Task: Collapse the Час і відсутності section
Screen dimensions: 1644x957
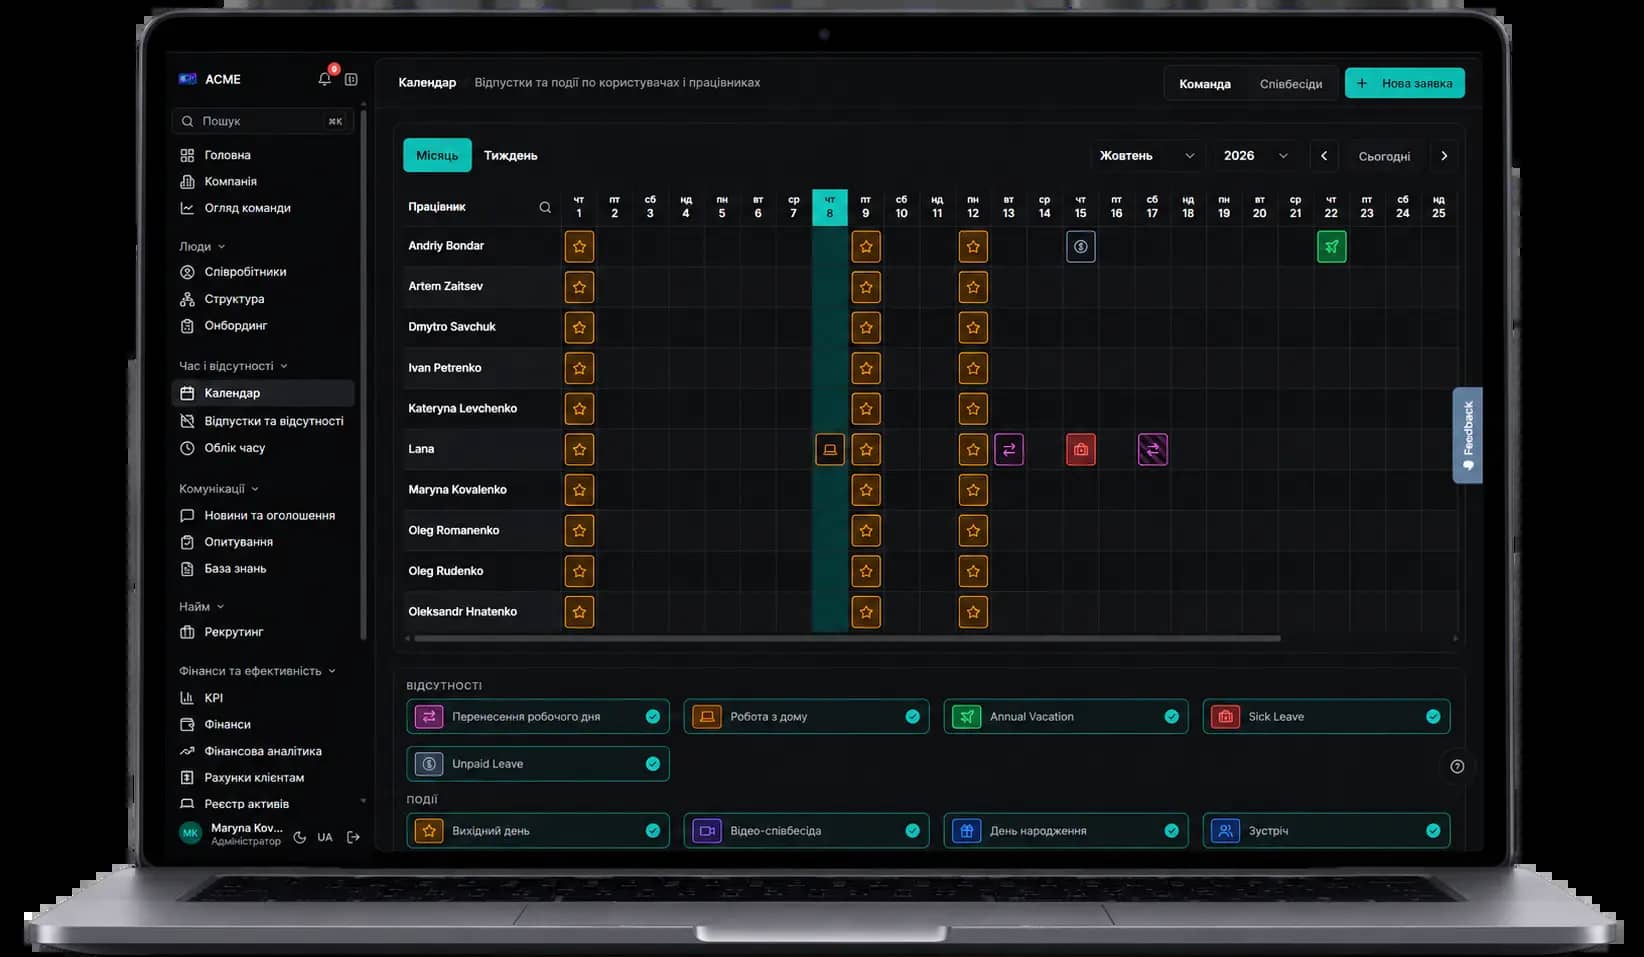Action: pyautogui.click(x=233, y=366)
